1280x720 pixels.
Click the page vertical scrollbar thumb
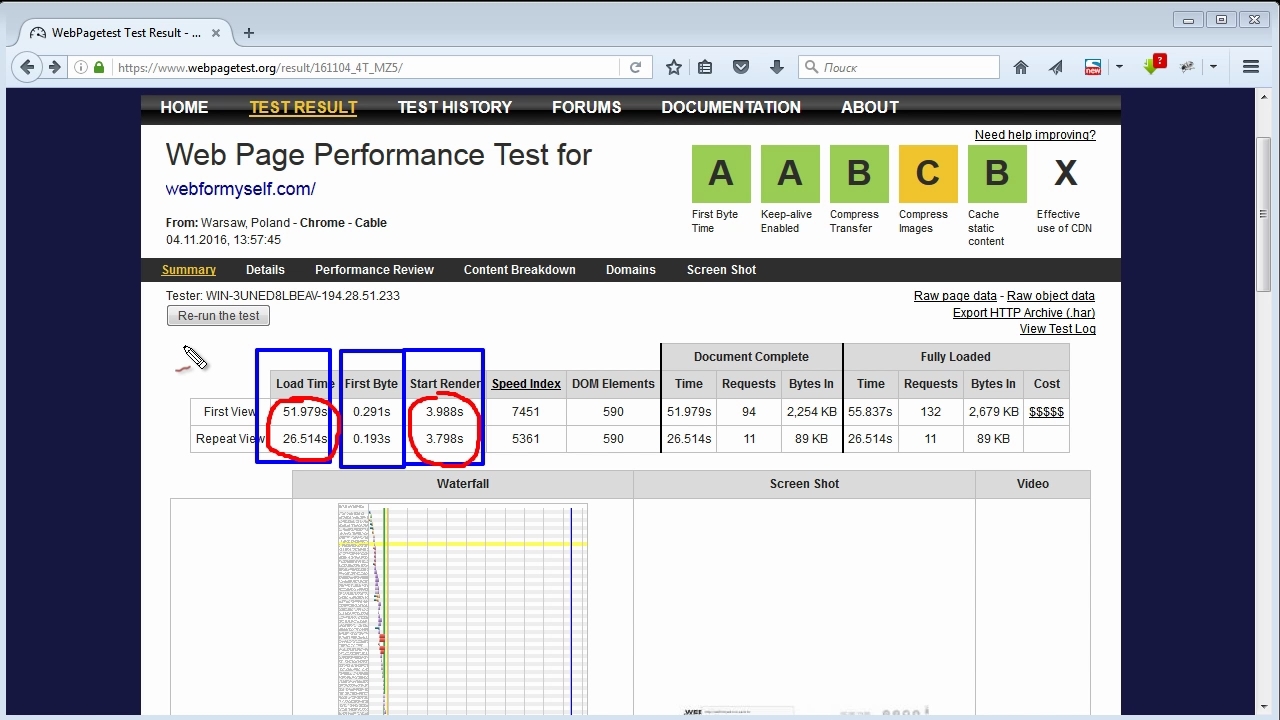[1263, 215]
